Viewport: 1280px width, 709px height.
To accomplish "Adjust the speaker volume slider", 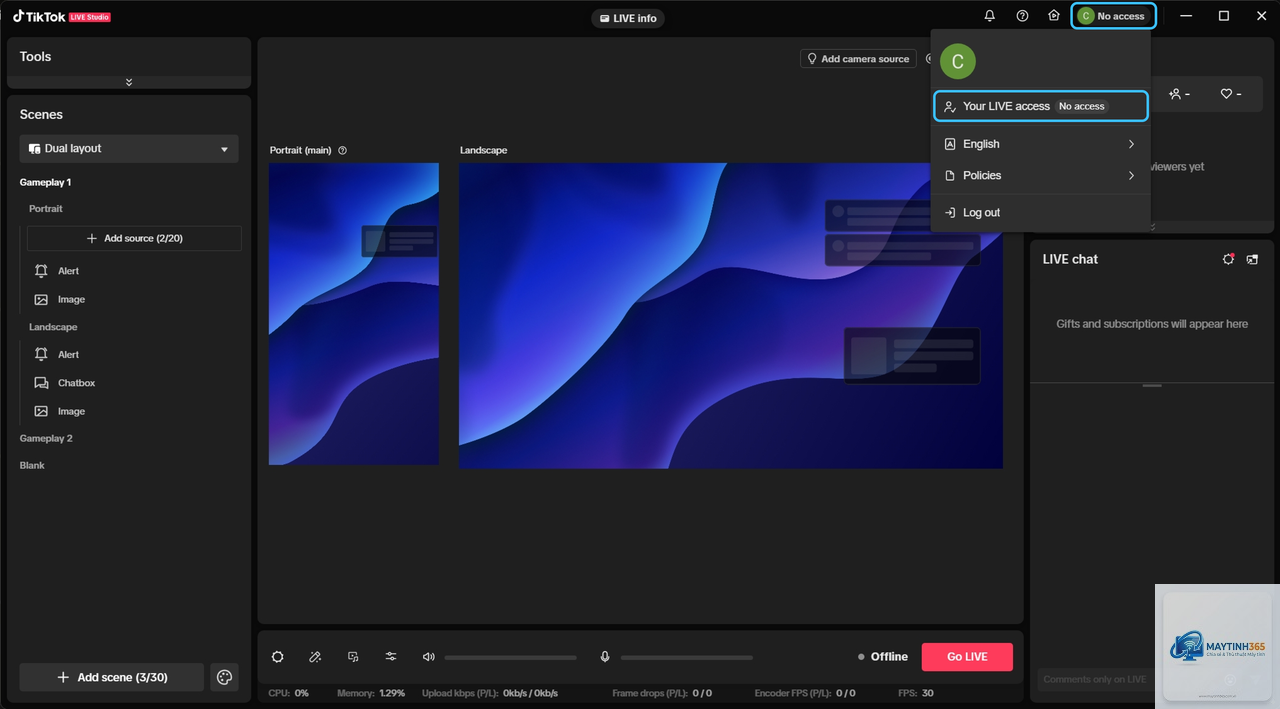I will [x=511, y=657].
